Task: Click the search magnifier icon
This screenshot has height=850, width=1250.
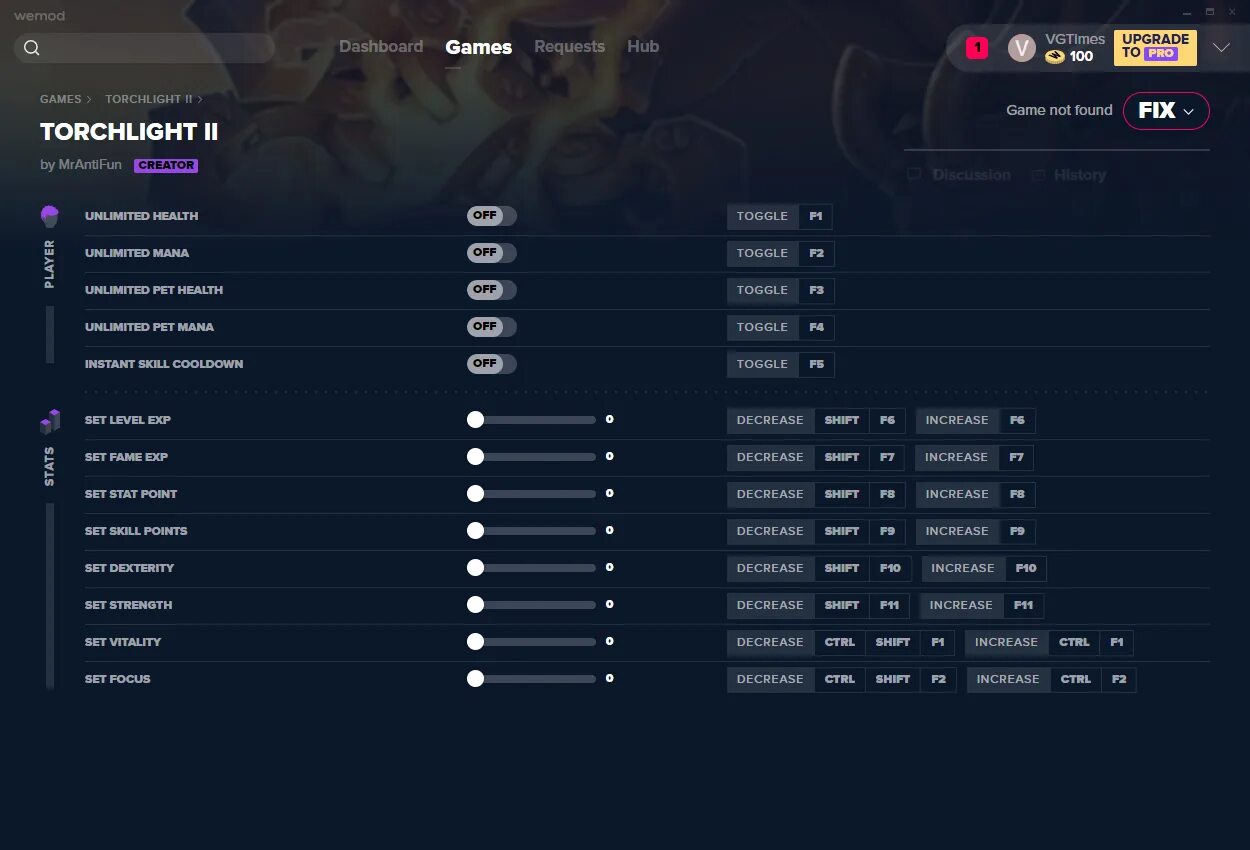Action: (32, 48)
